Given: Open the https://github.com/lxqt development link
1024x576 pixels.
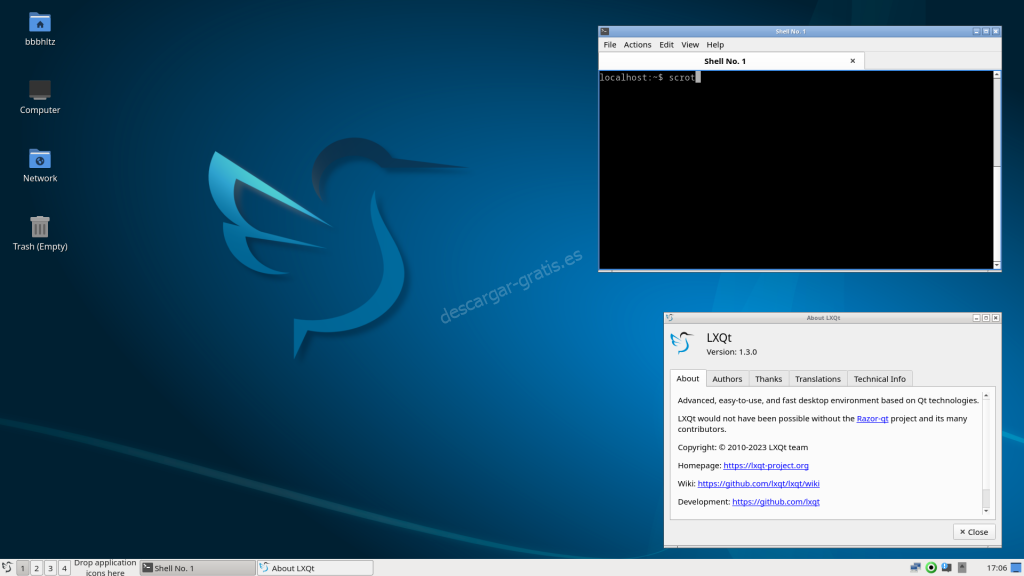Looking at the screenshot, I should click(776, 502).
